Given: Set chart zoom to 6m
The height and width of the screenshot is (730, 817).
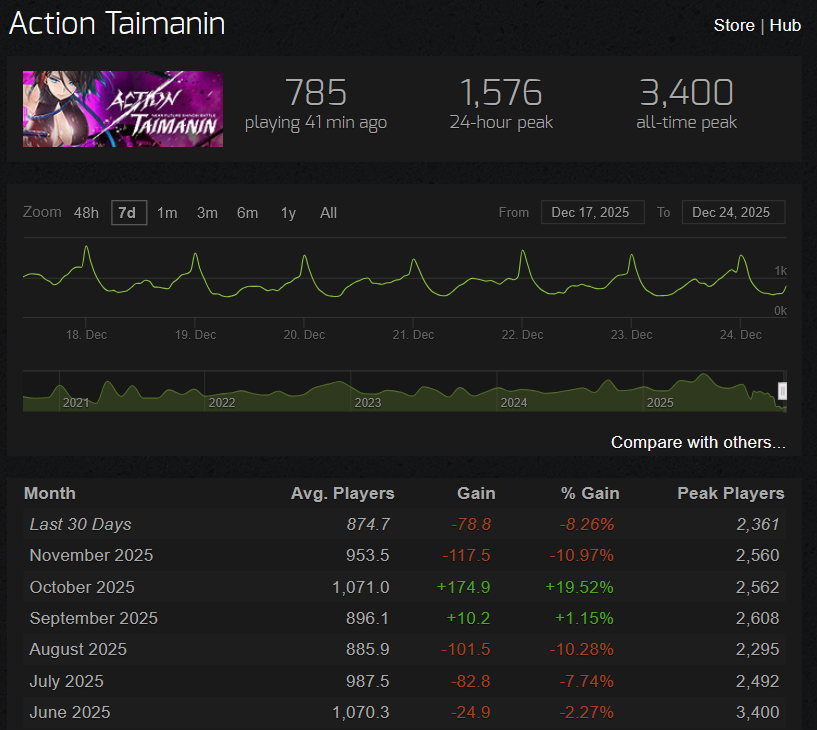Looking at the screenshot, I should click(247, 213).
